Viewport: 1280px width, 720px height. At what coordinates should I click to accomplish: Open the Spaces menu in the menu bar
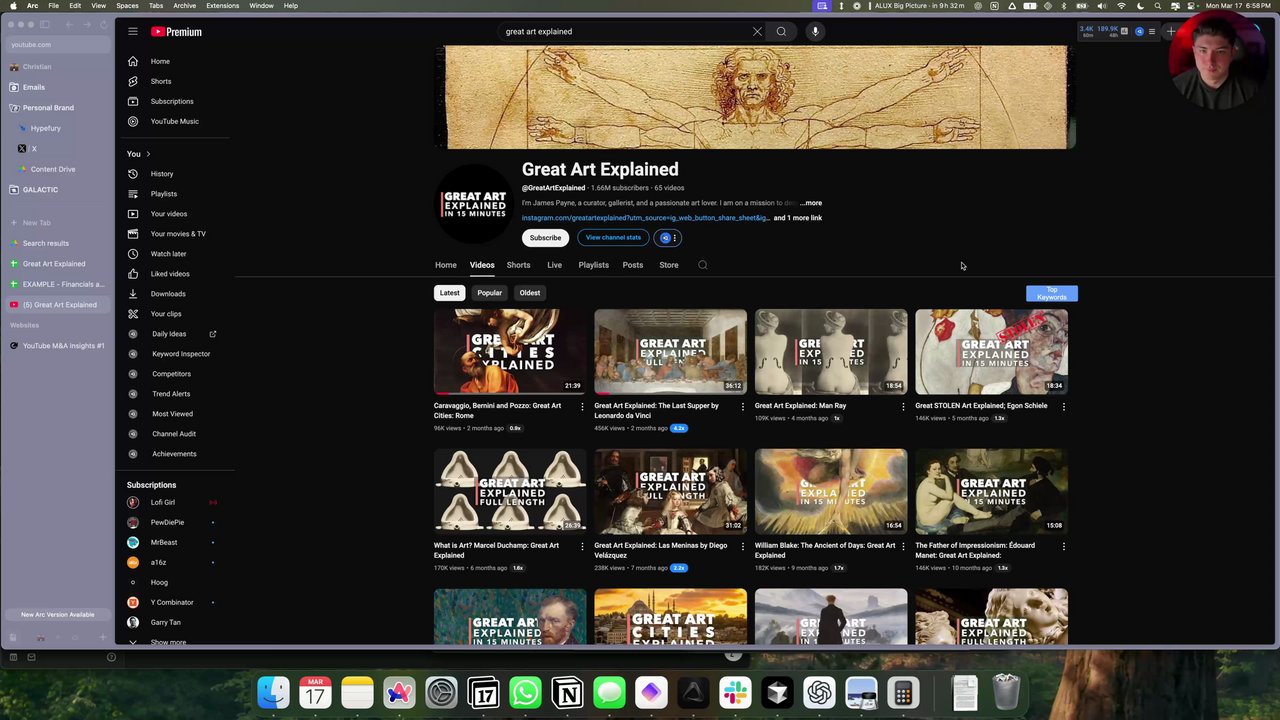point(127,6)
